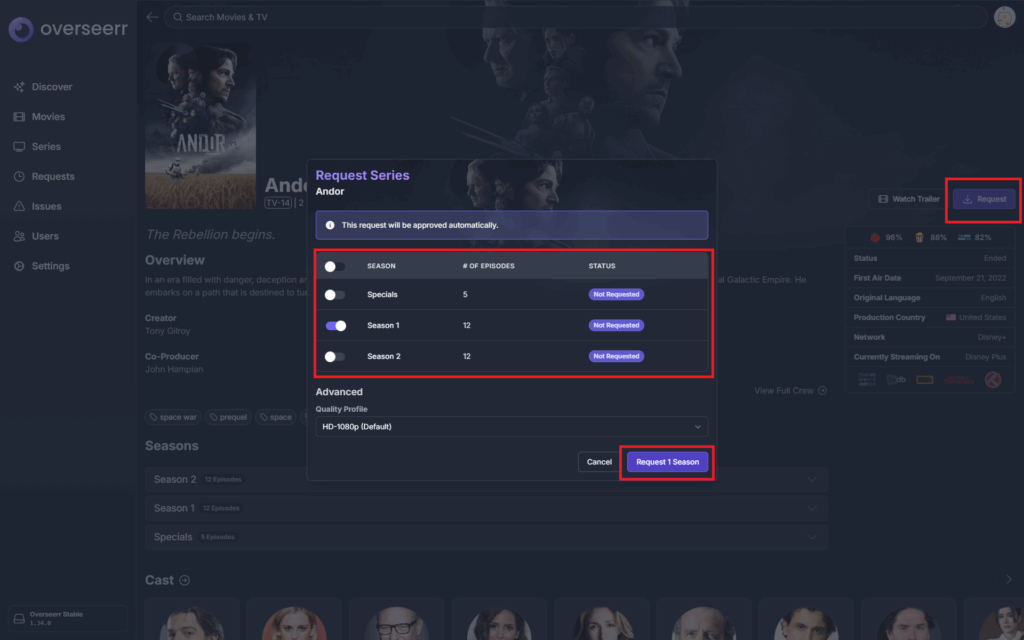The width and height of the screenshot is (1024, 640).
Task: Open Requests in the sidebar
Action: [x=44, y=176]
